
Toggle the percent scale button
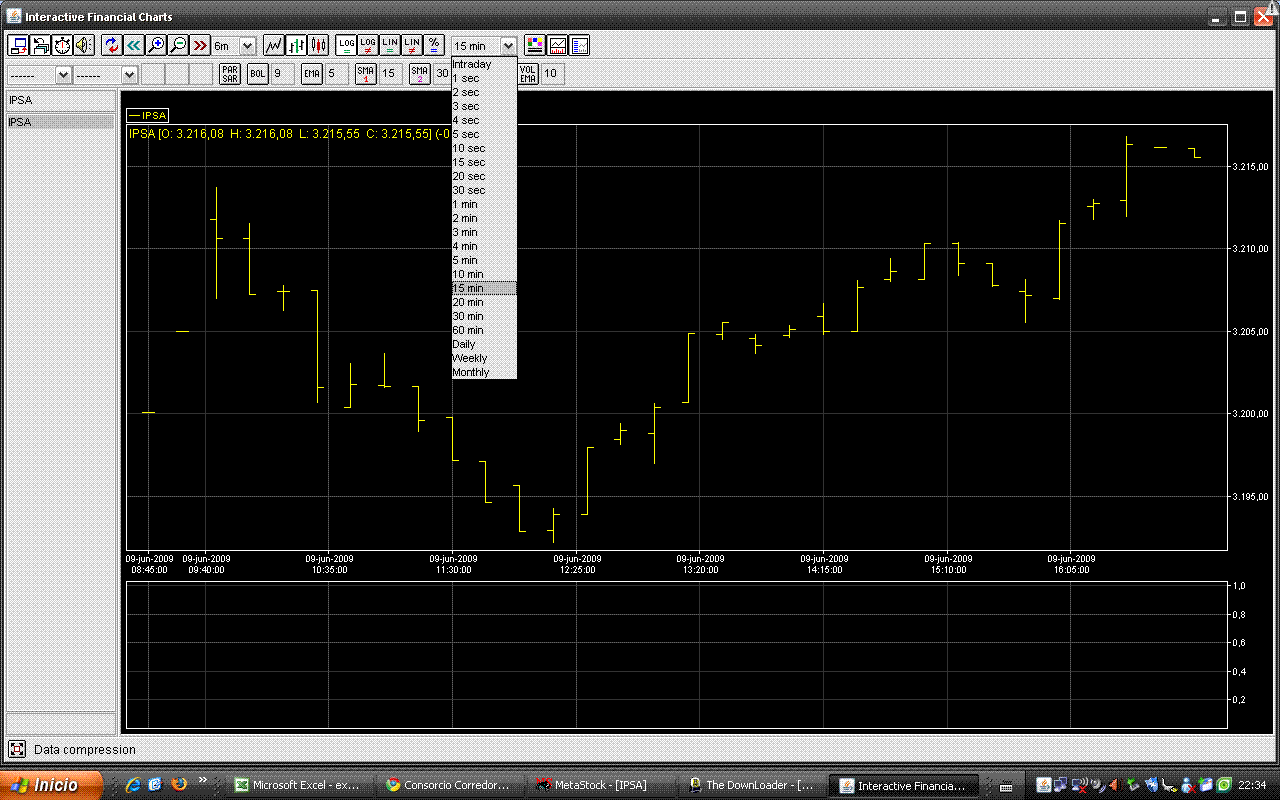pyautogui.click(x=434, y=45)
